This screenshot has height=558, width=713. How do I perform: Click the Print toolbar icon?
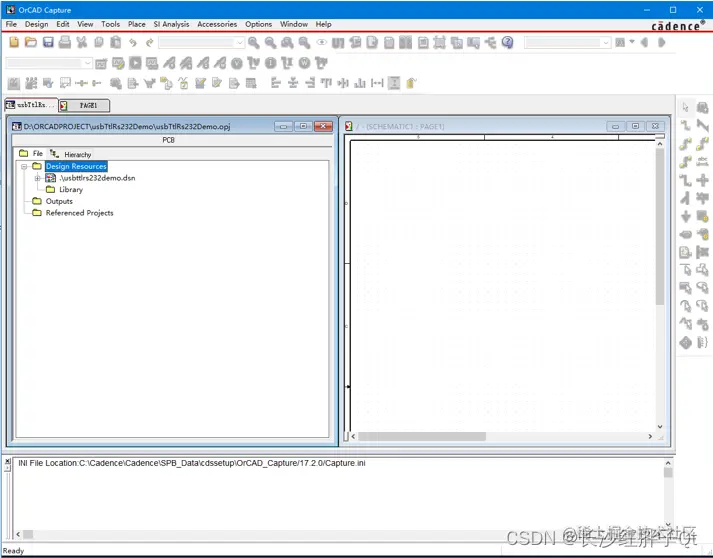tap(65, 42)
